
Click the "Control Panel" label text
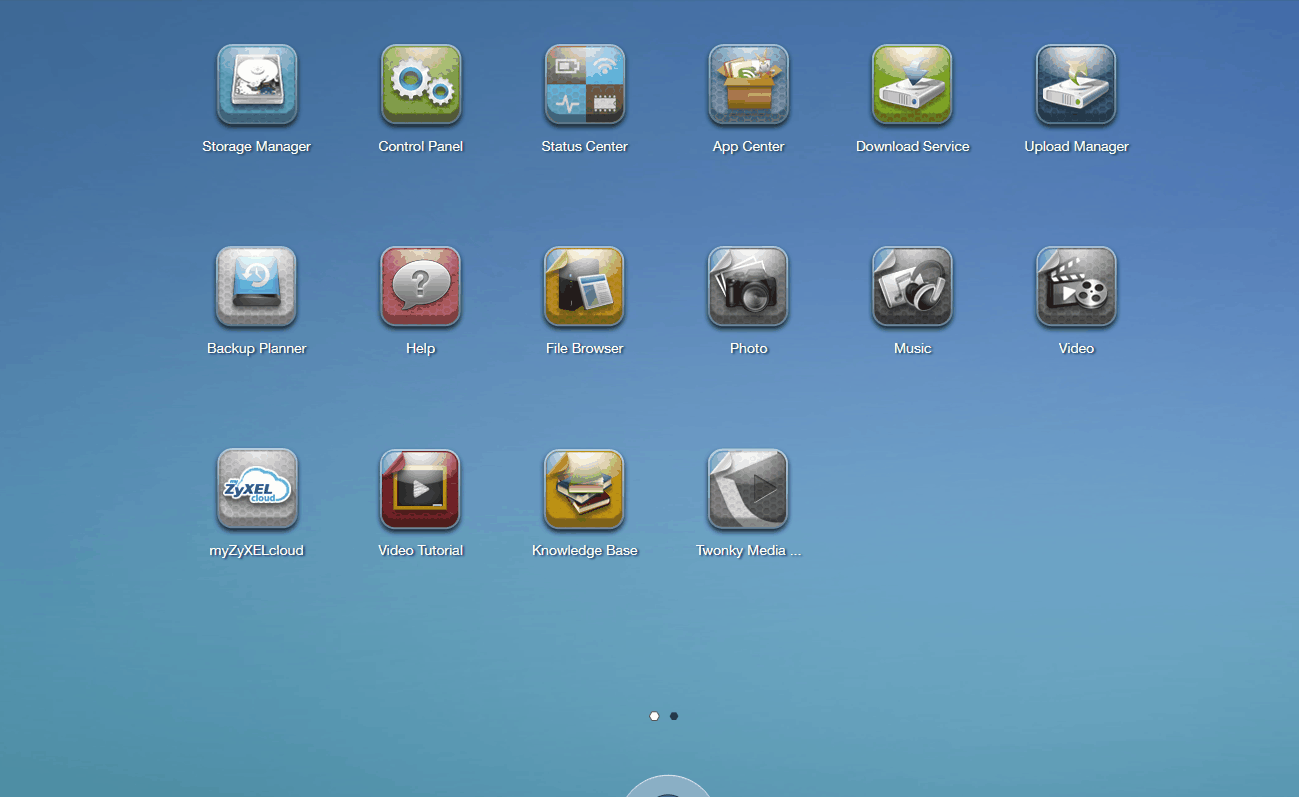click(x=421, y=147)
